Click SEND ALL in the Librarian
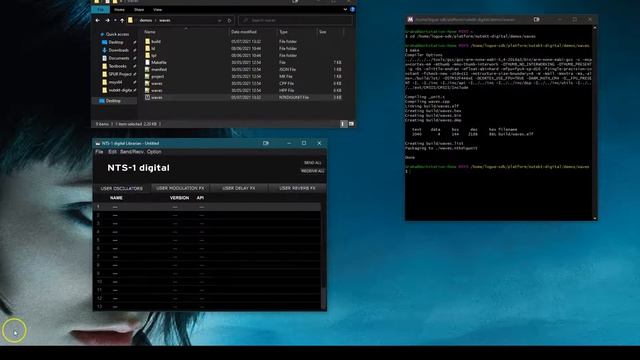This screenshot has width=640, height=360. tap(313, 163)
